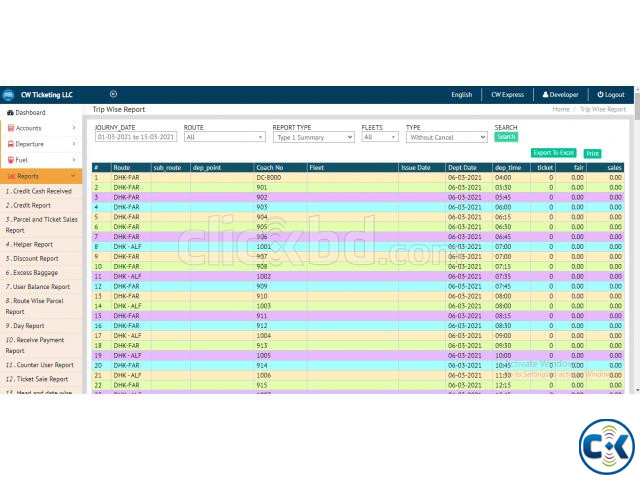Click the JOURNY_DATE range field

(x=136, y=137)
